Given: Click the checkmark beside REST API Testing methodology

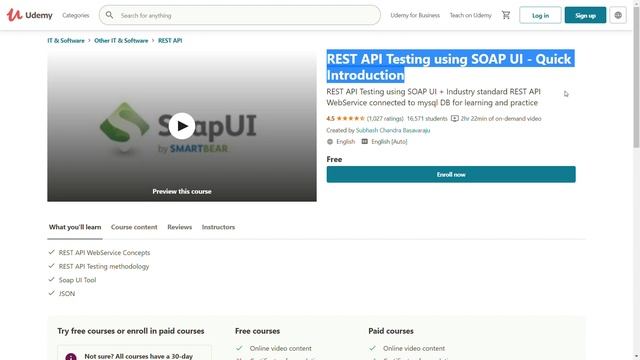Looking at the screenshot, I should coord(51,266).
